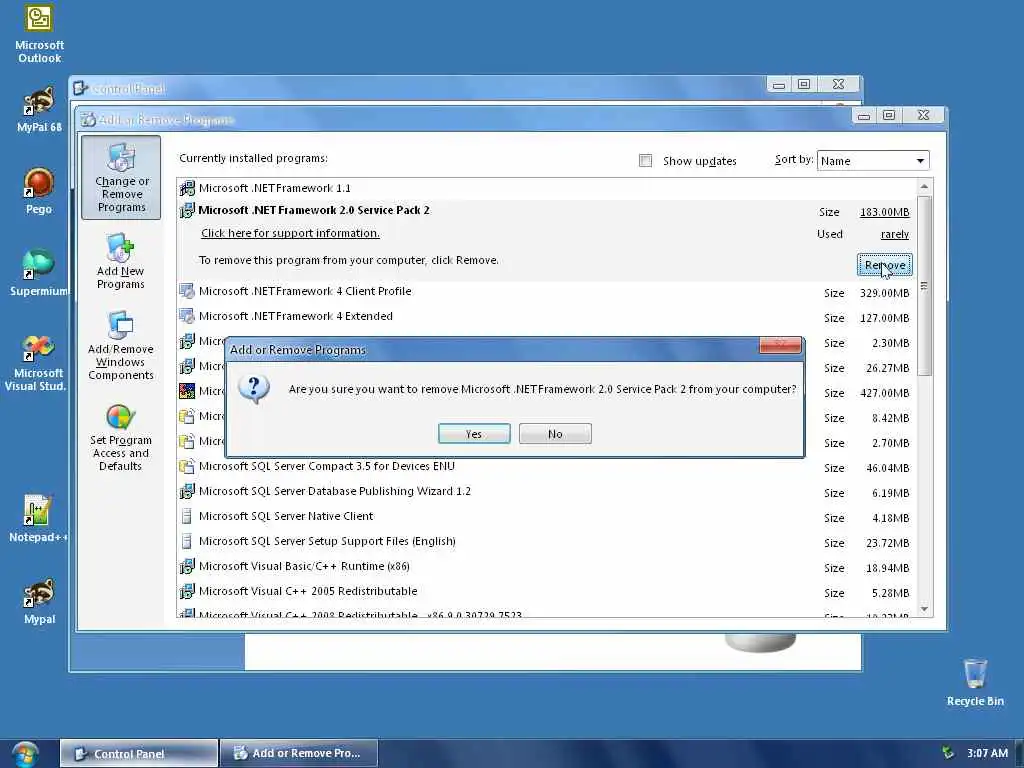Click the 427.00MB size value
The height and width of the screenshot is (768, 1024).
[x=884, y=393]
